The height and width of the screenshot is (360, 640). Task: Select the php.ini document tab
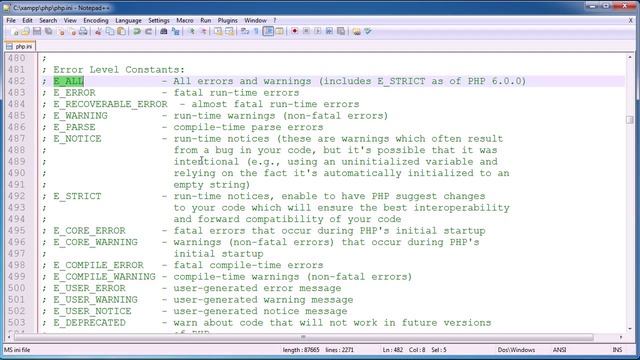(20, 47)
